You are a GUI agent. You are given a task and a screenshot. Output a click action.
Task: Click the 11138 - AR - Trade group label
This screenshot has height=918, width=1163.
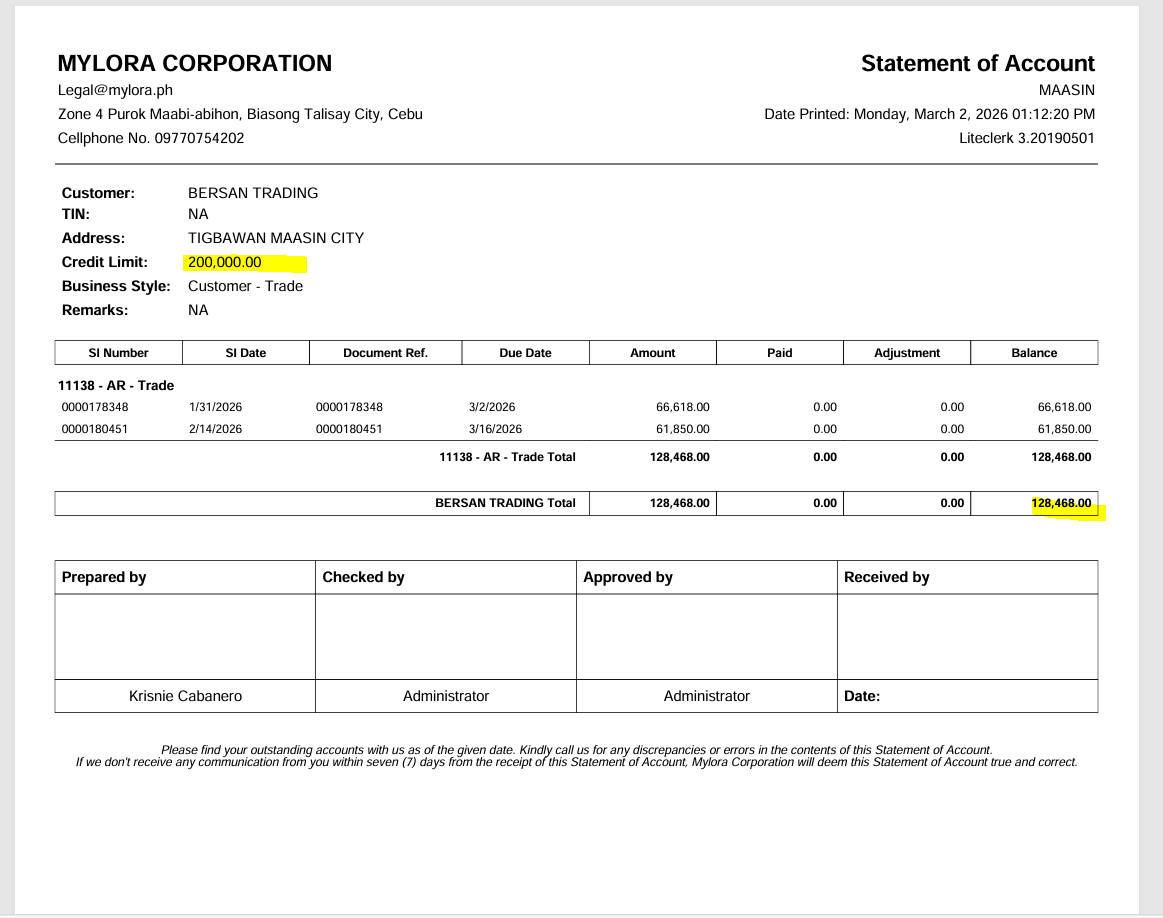pos(116,385)
